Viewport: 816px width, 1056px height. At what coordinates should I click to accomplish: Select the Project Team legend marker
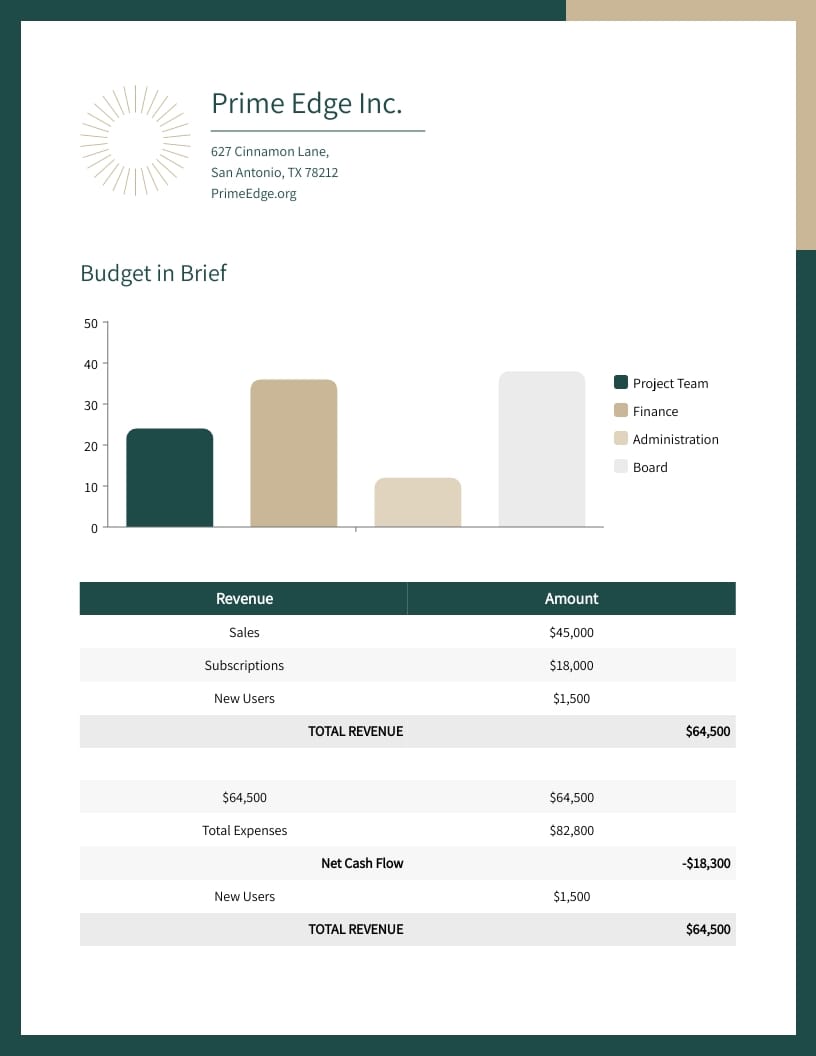[x=621, y=382]
